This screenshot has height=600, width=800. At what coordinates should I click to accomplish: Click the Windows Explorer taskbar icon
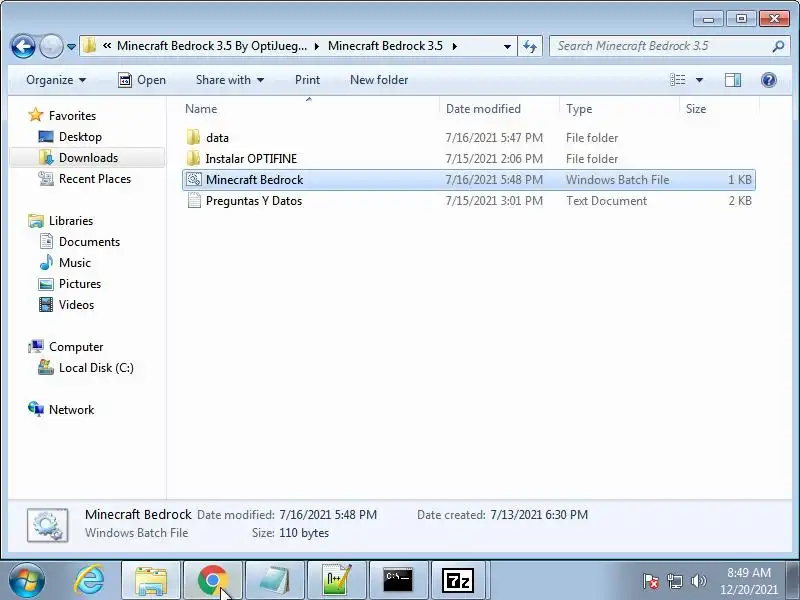click(151, 581)
